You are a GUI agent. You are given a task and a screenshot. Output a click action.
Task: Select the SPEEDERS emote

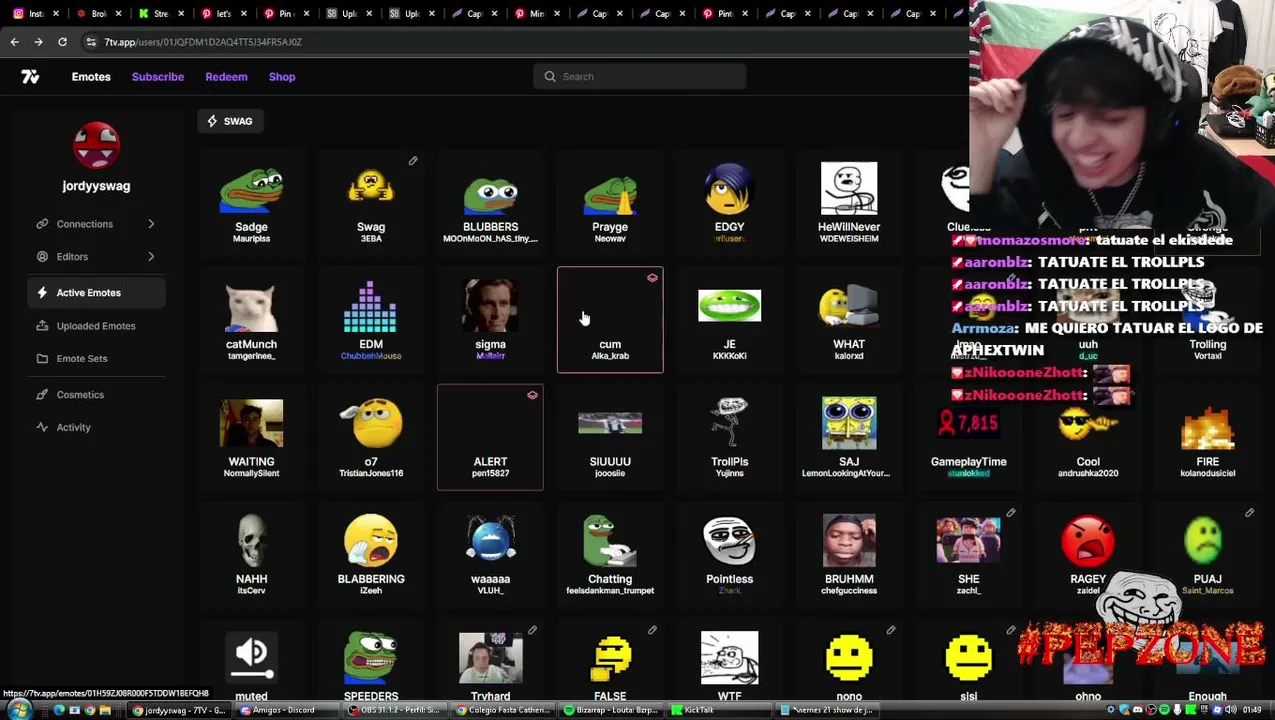click(x=371, y=662)
